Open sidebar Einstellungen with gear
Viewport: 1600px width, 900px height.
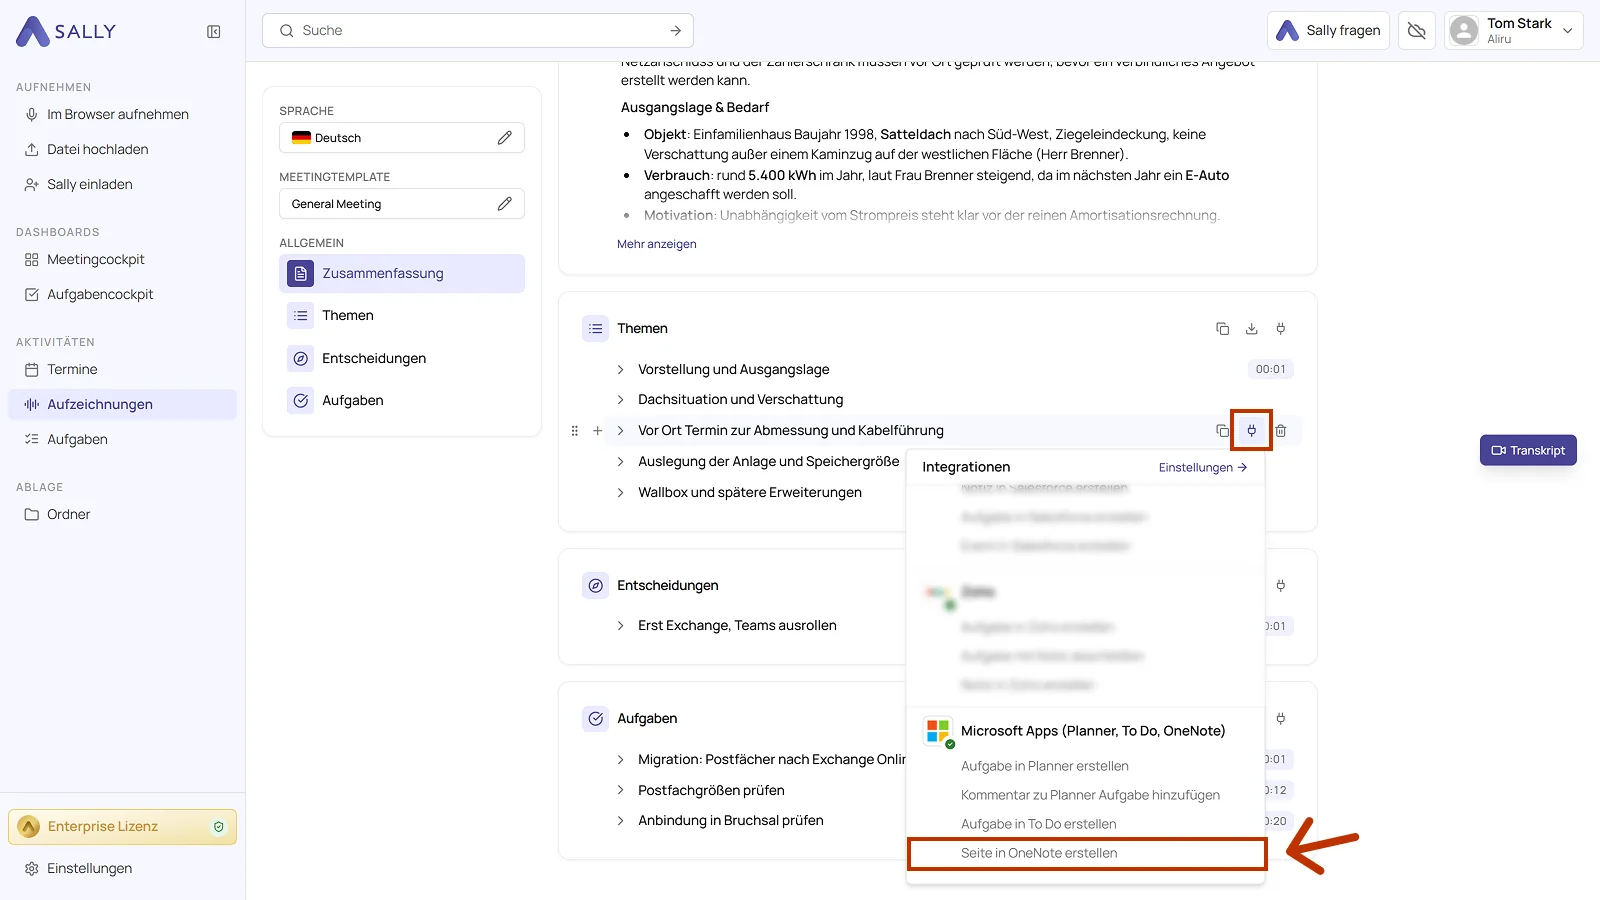(x=122, y=869)
